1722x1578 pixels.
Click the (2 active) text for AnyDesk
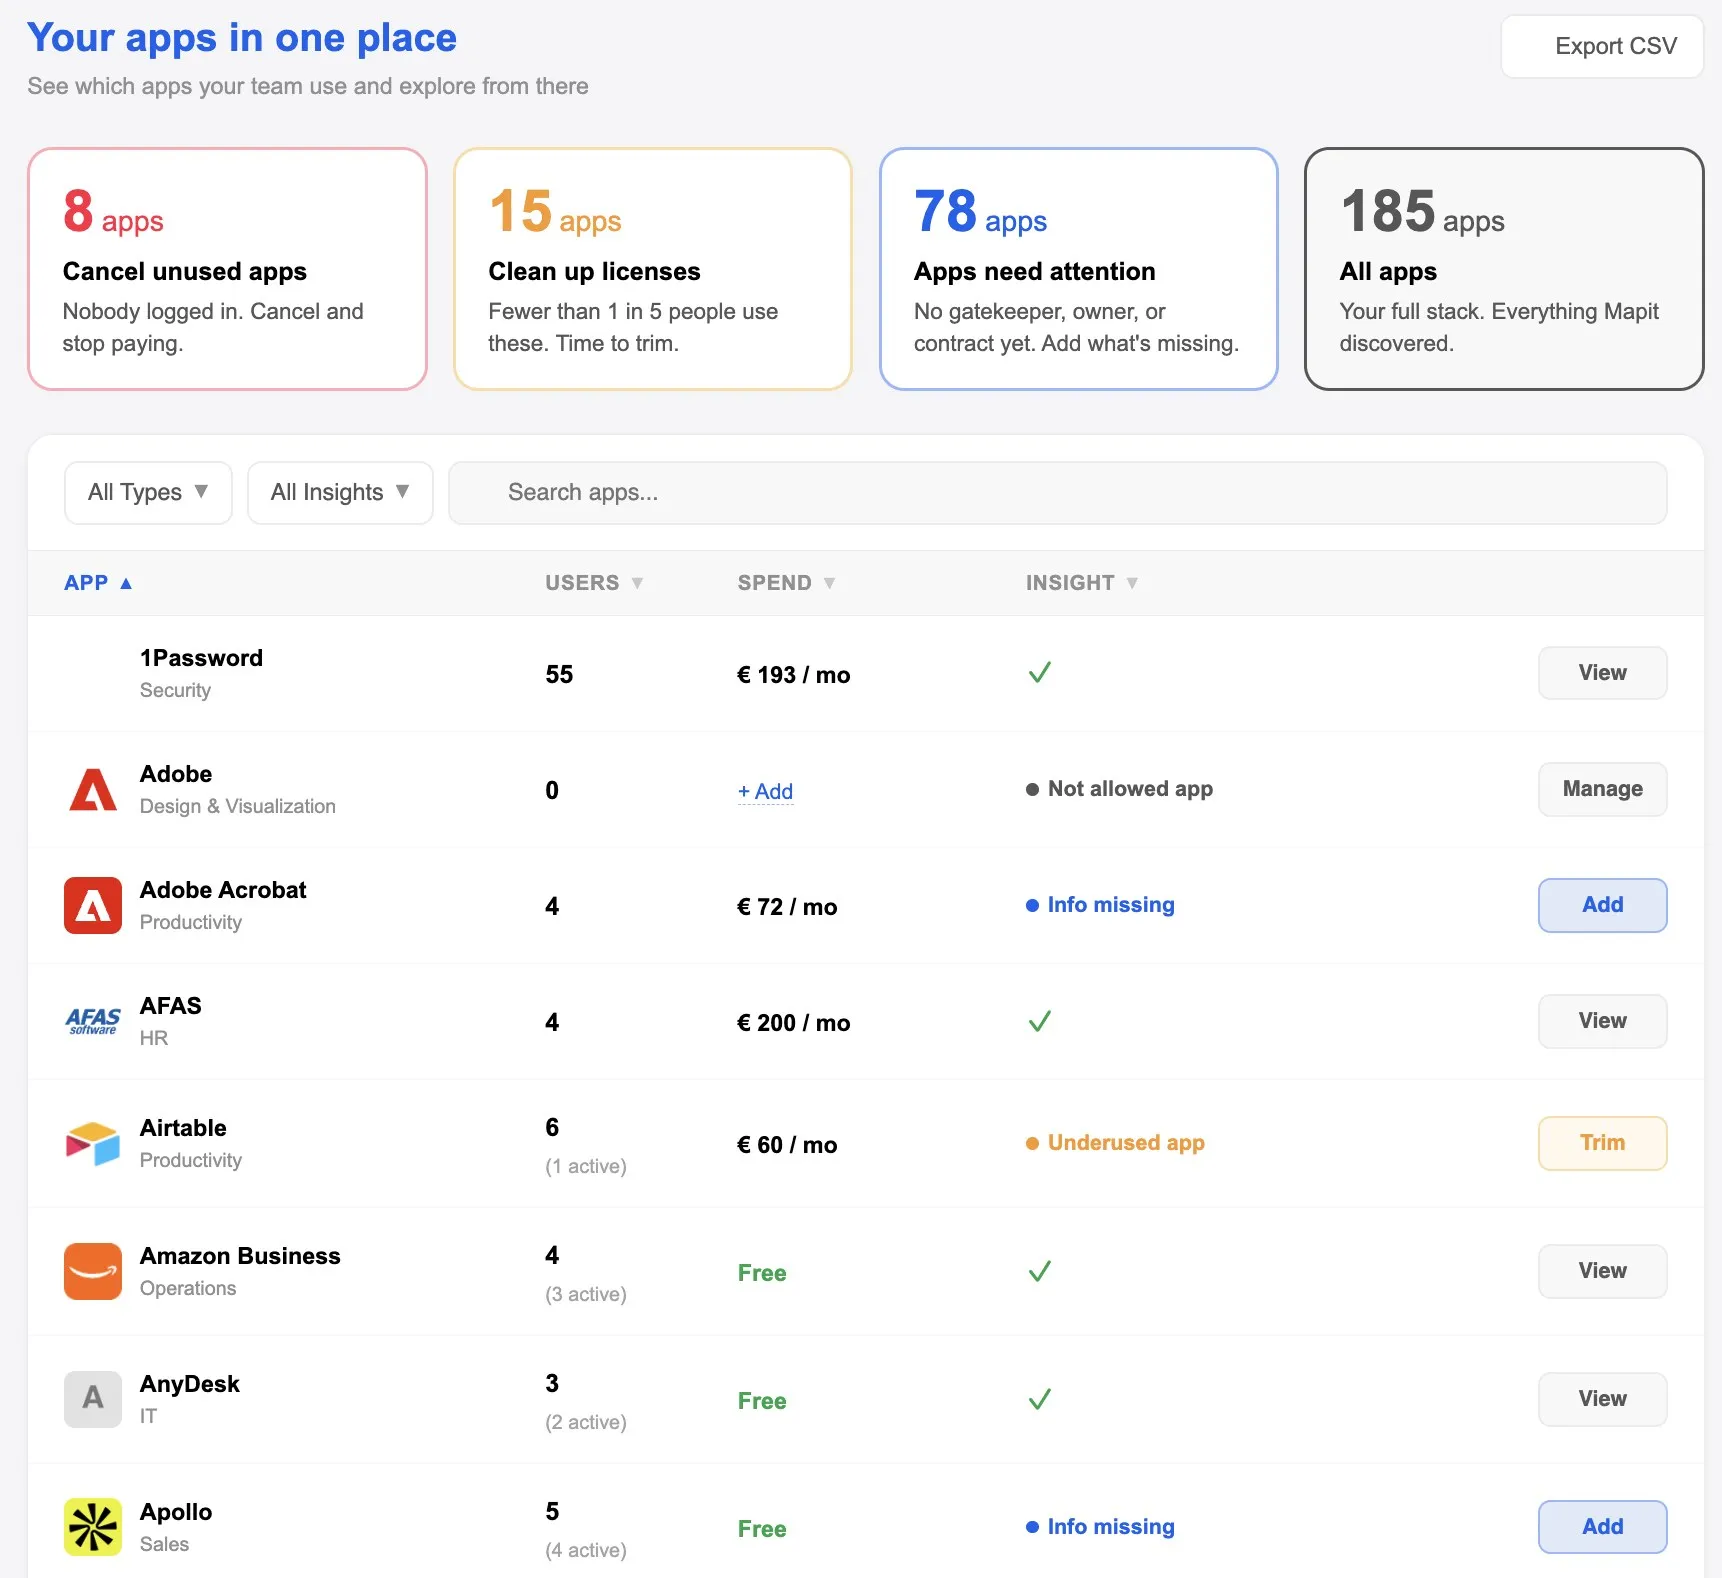click(586, 1422)
